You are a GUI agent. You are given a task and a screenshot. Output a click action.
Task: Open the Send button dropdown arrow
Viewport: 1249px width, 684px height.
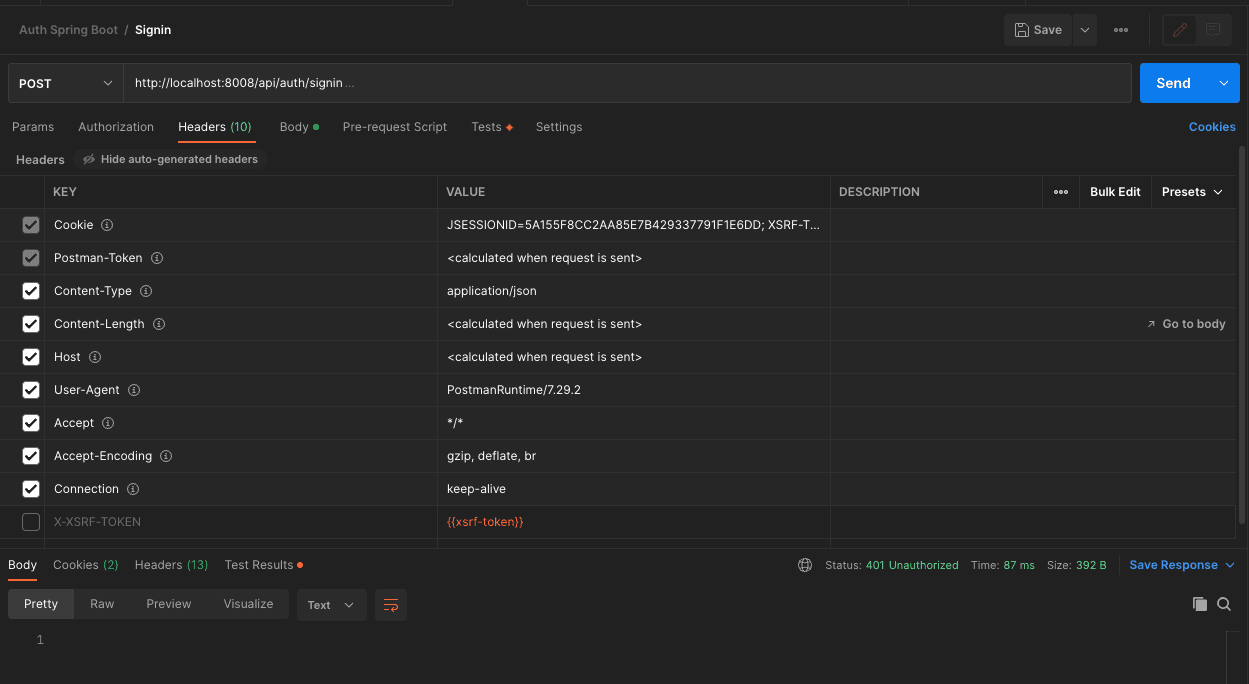pyautogui.click(x=1225, y=83)
